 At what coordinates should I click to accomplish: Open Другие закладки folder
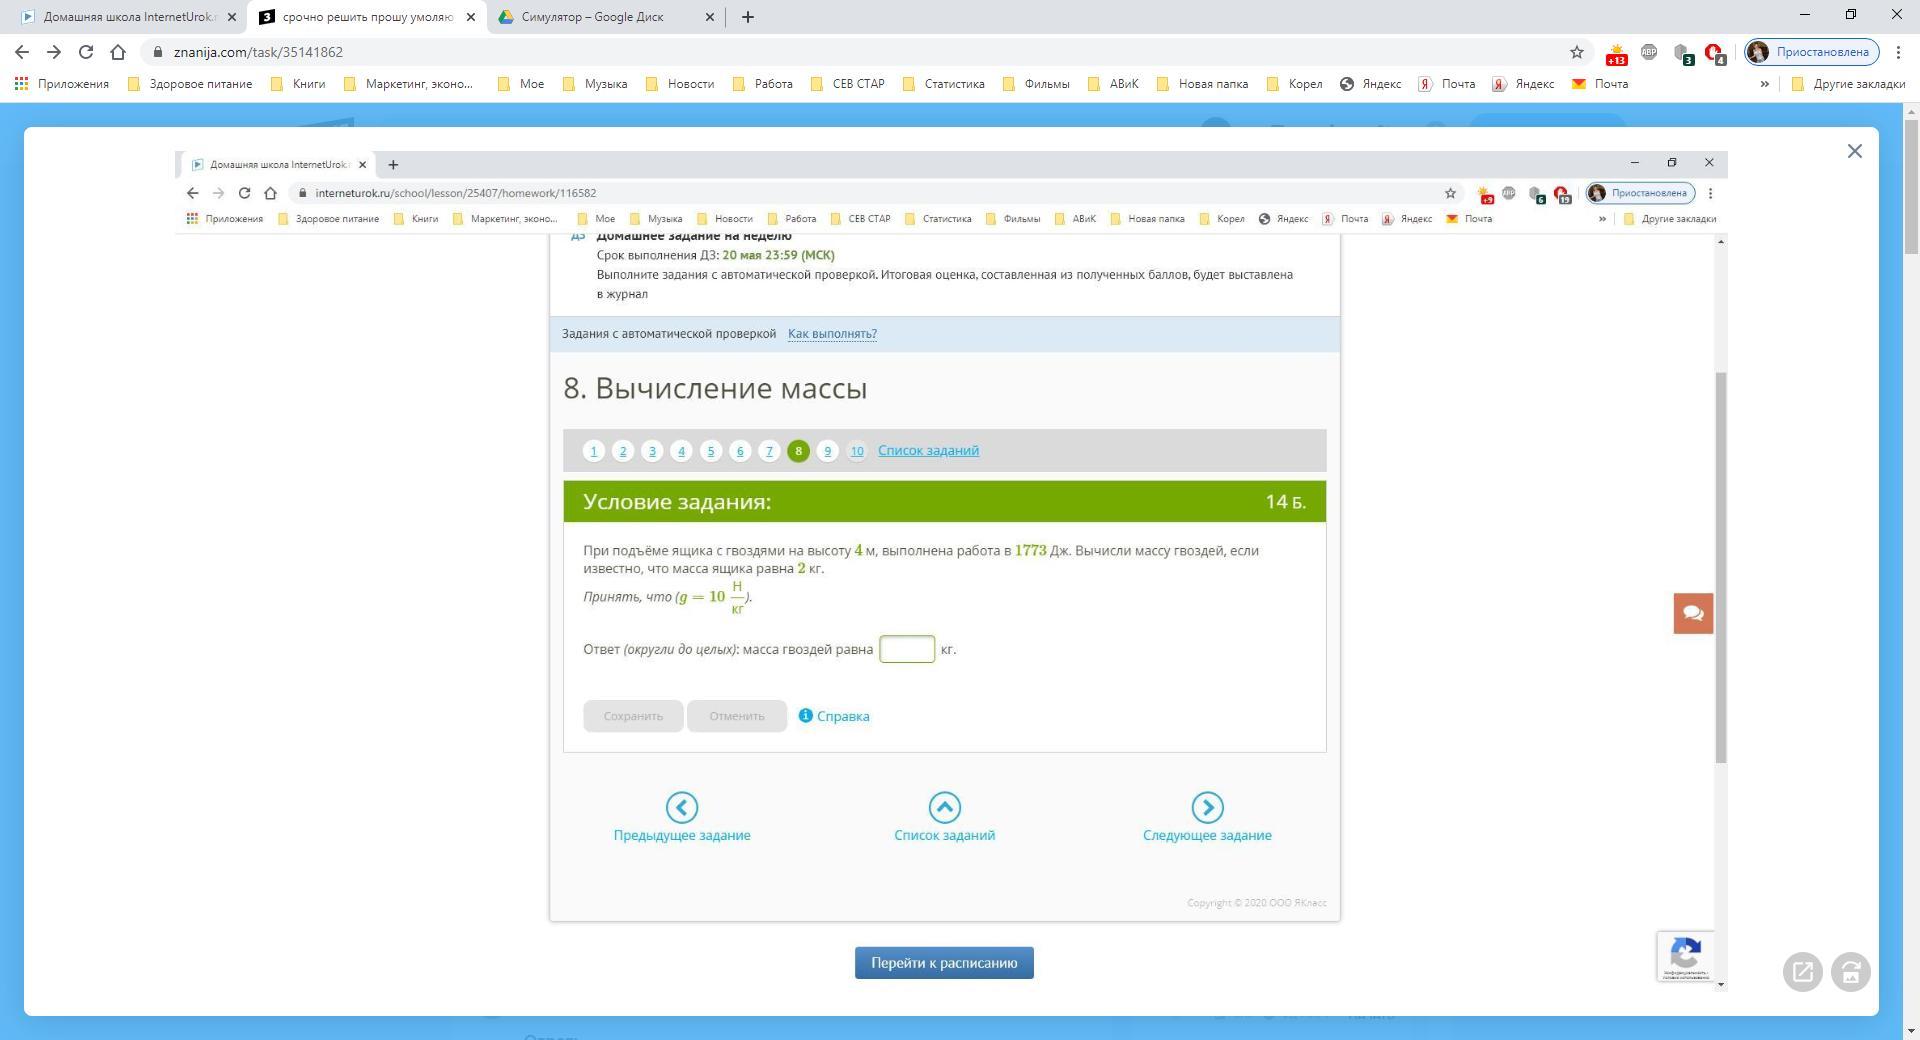1848,84
